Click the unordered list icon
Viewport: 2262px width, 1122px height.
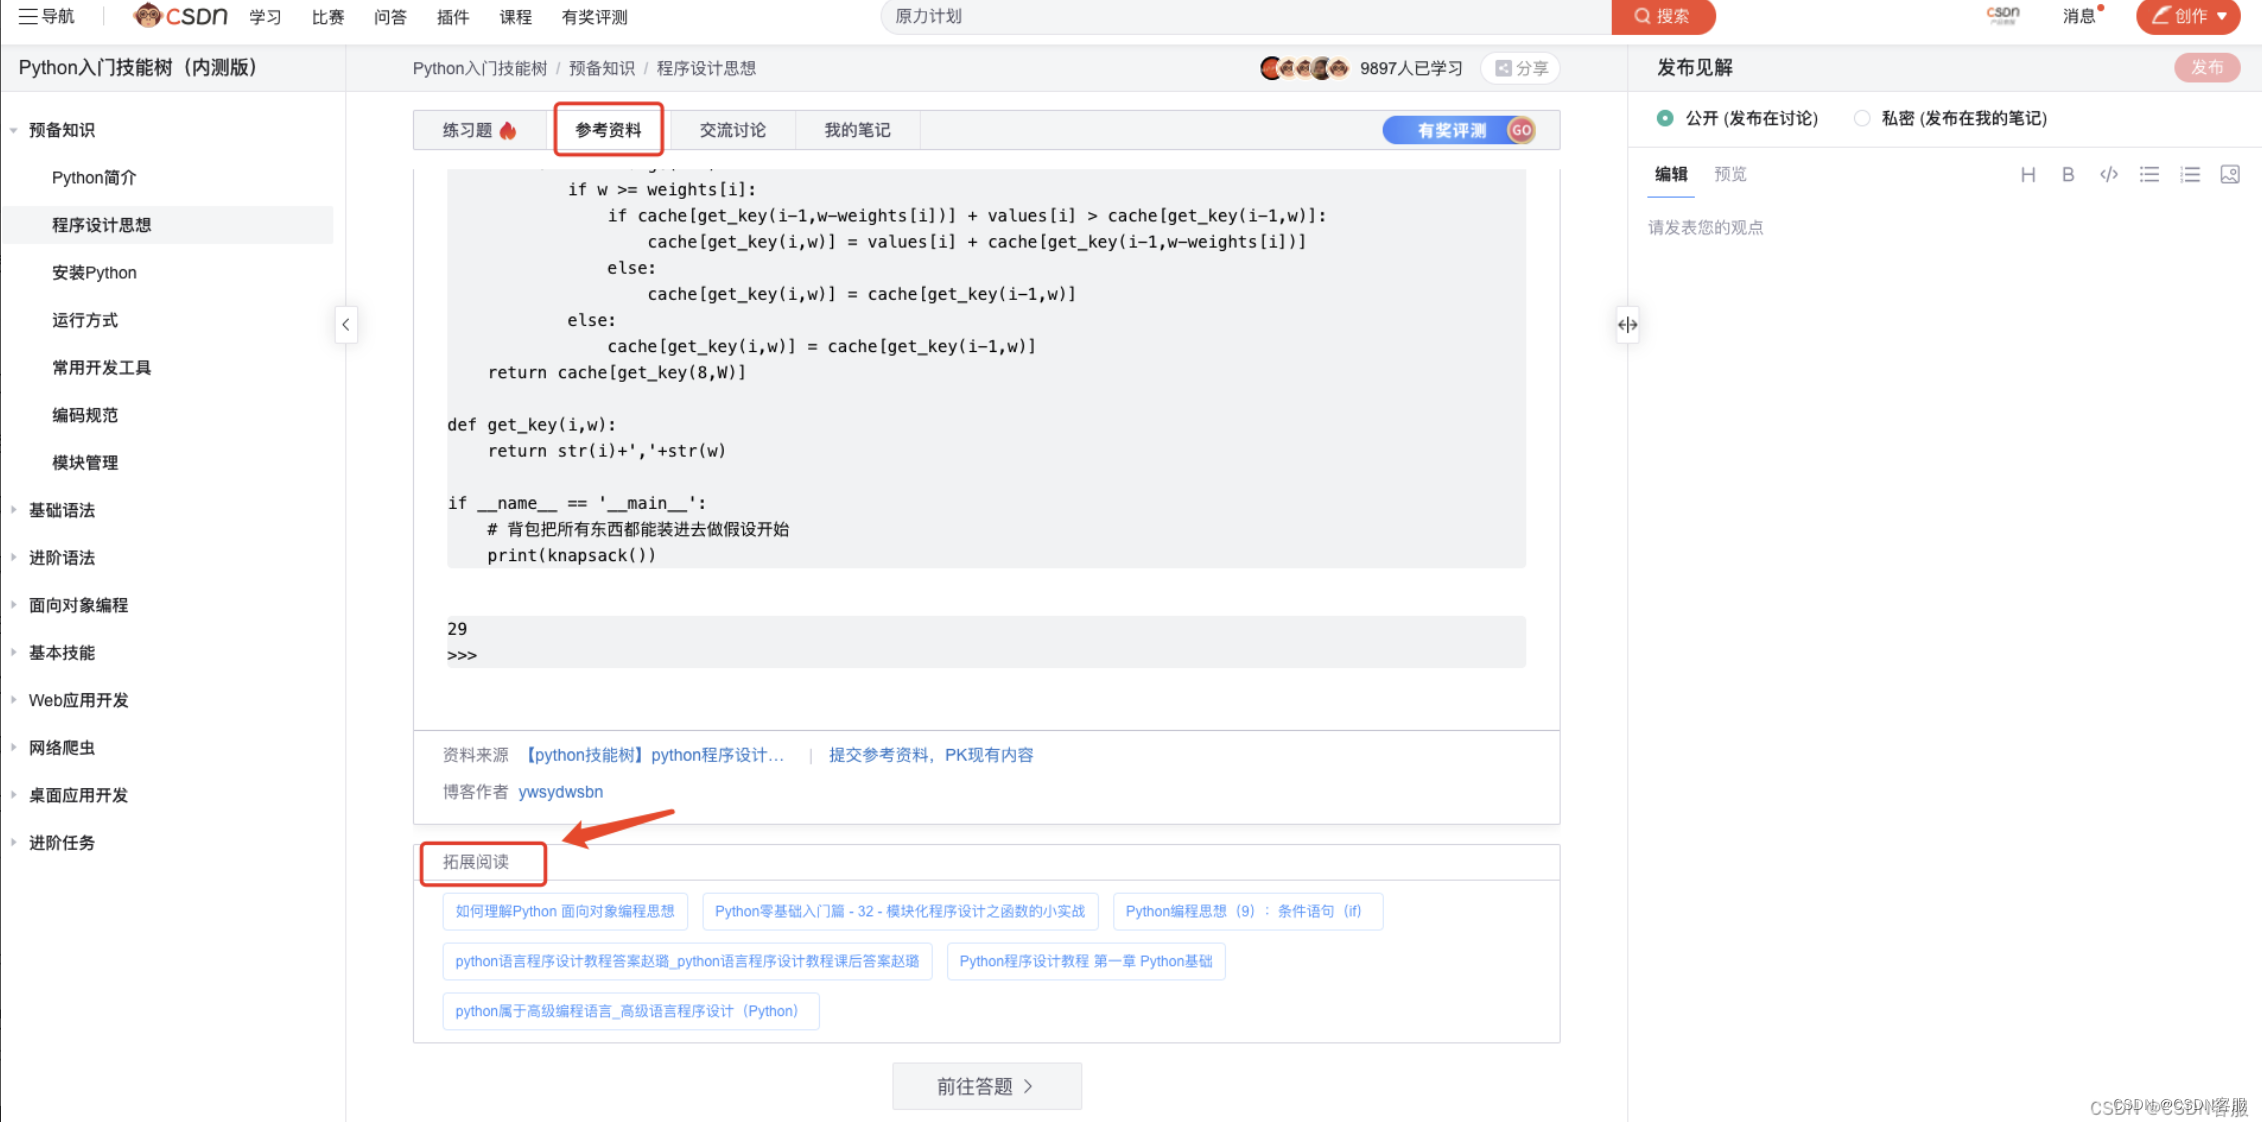click(2149, 175)
